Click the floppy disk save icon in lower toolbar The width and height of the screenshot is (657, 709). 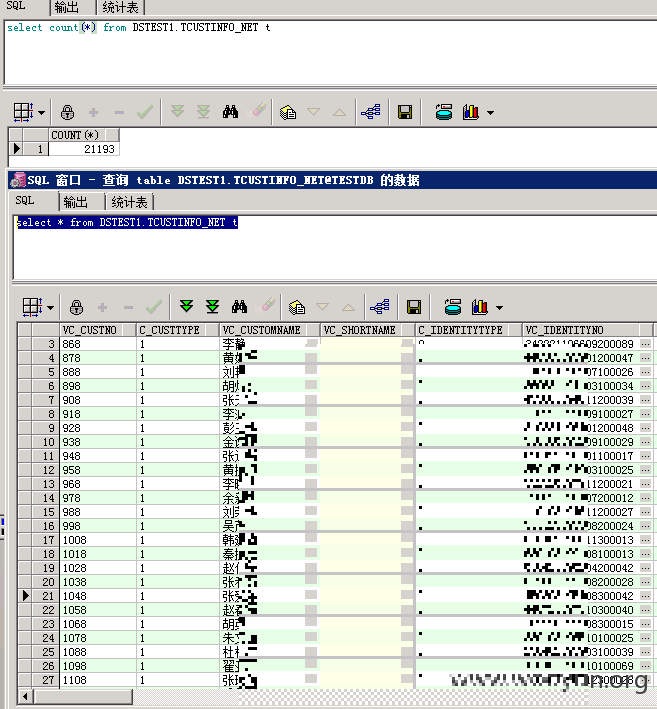tap(414, 307)
